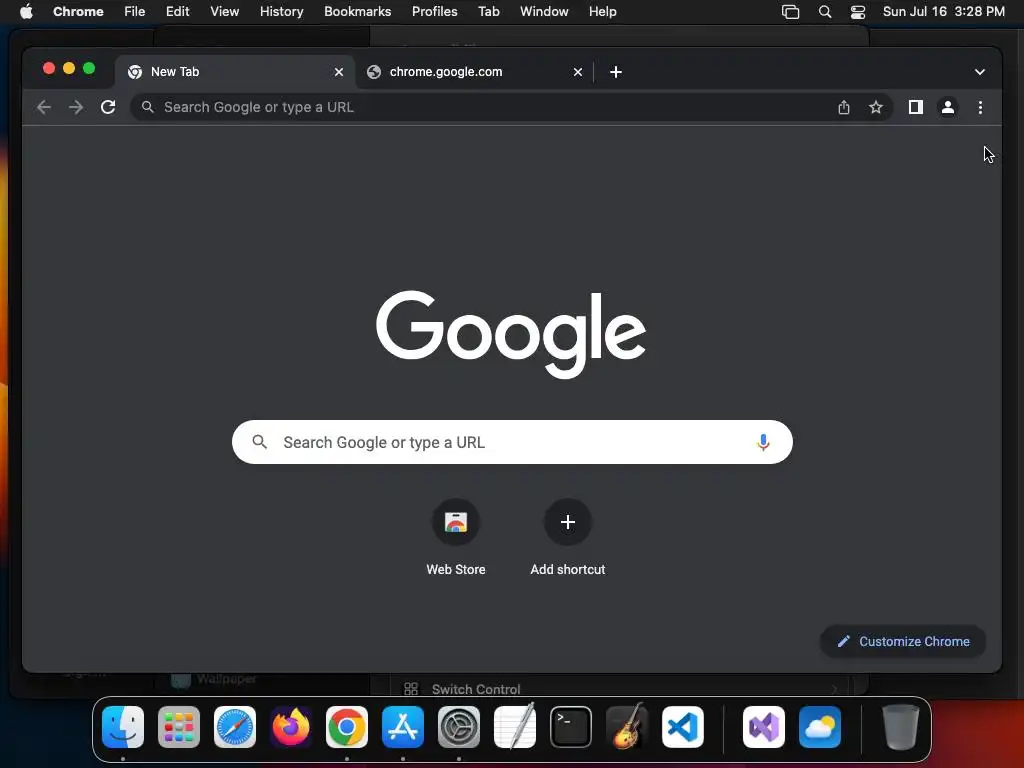Viewport: 1024px width, 768px height.
Task: Click Switch Control in background Settings window
Action: [475, 689]
